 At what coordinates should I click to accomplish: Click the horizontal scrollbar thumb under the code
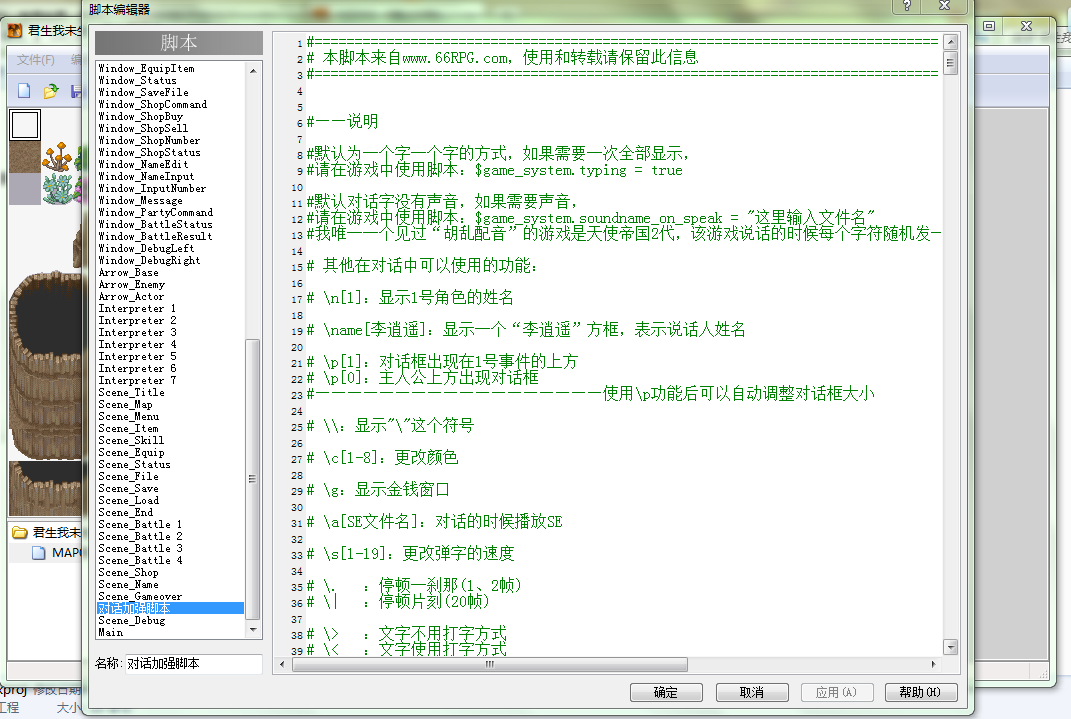point(490,664)
